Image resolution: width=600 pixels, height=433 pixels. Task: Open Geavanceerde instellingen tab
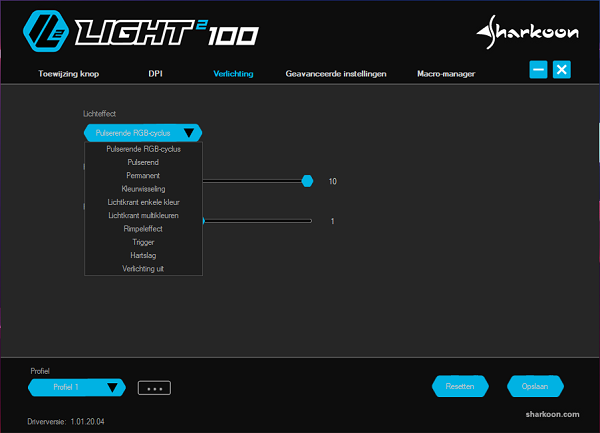click(x=336, y=73)
